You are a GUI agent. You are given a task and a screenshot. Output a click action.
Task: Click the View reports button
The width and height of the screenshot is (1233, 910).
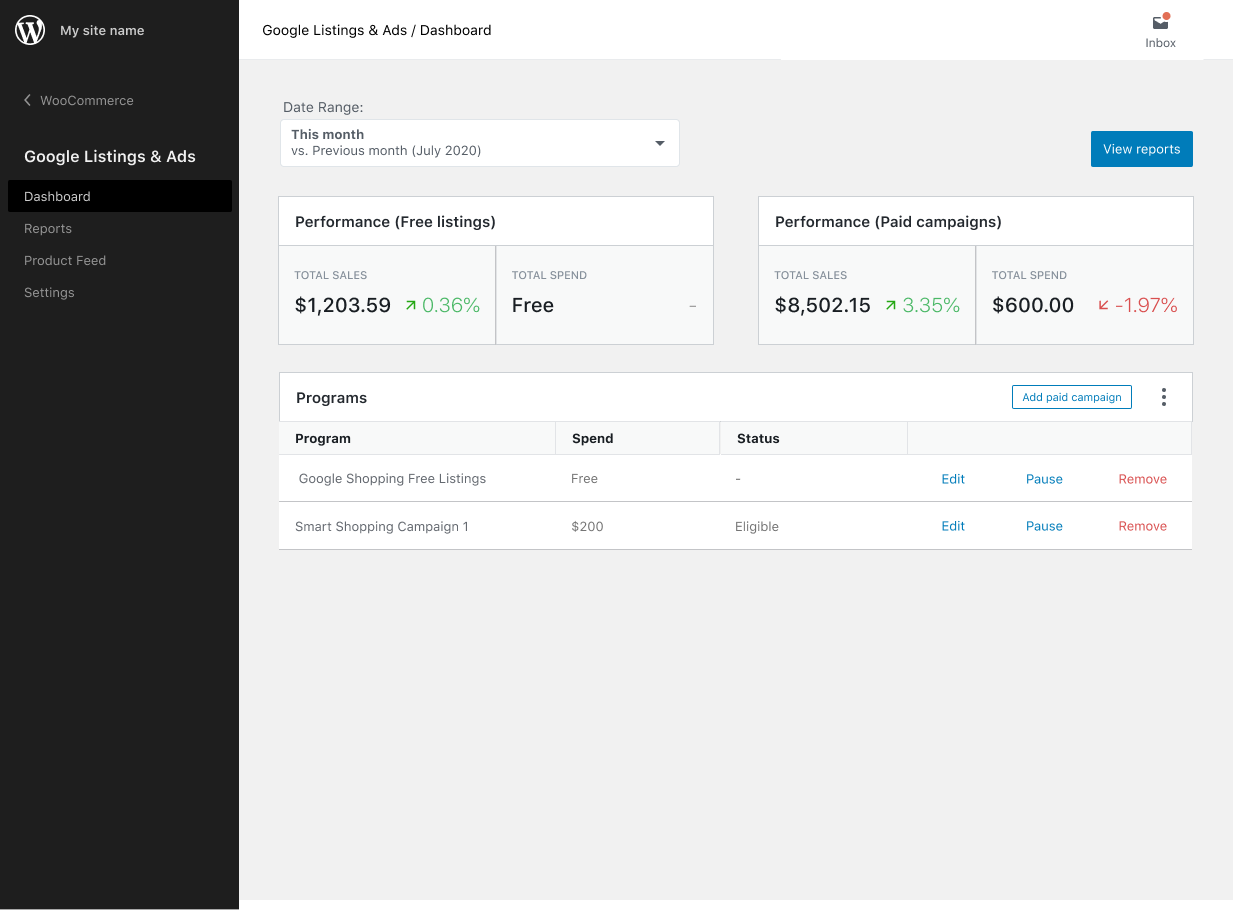tap(1141, 148)
